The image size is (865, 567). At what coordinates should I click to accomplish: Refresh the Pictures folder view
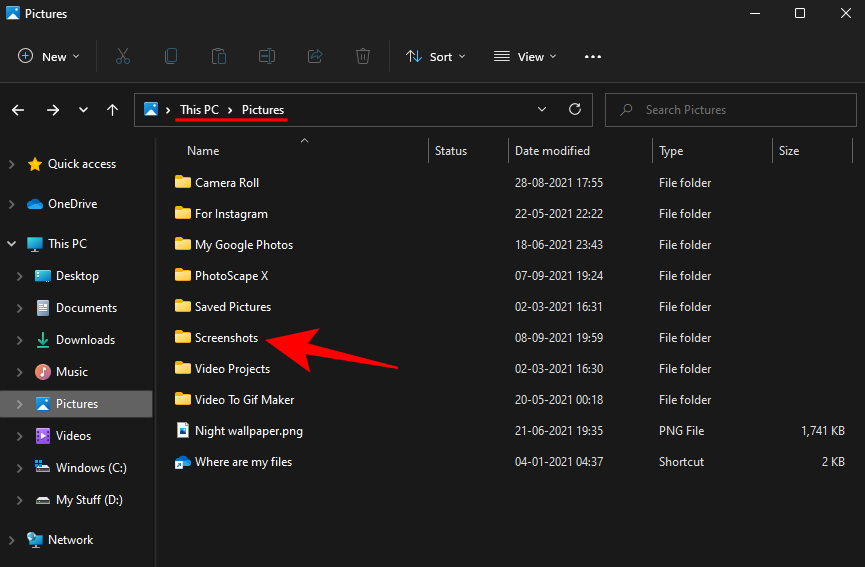pos(574,110)
